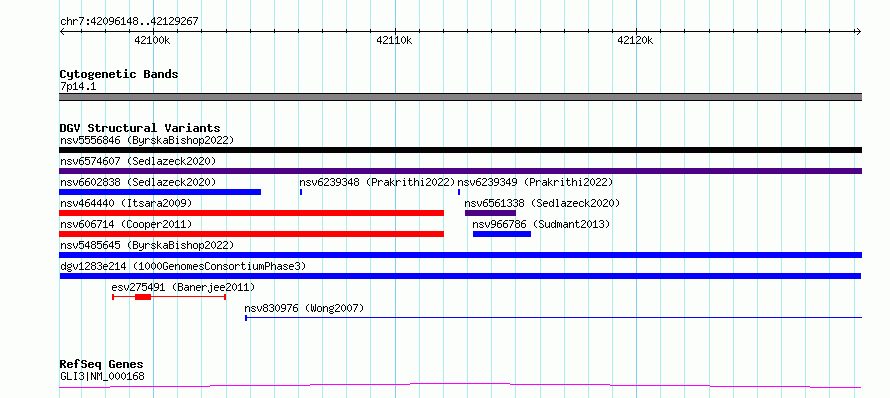Viewport: 890px width, 398px height.
Task: Click the 42100k ruler tick label
Action: (152, 40)
